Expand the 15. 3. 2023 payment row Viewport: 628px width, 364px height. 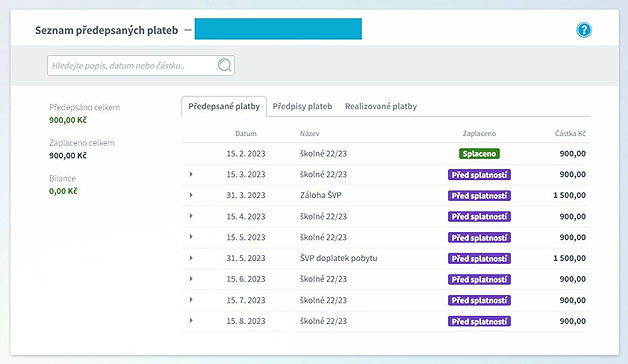point(191,174)
